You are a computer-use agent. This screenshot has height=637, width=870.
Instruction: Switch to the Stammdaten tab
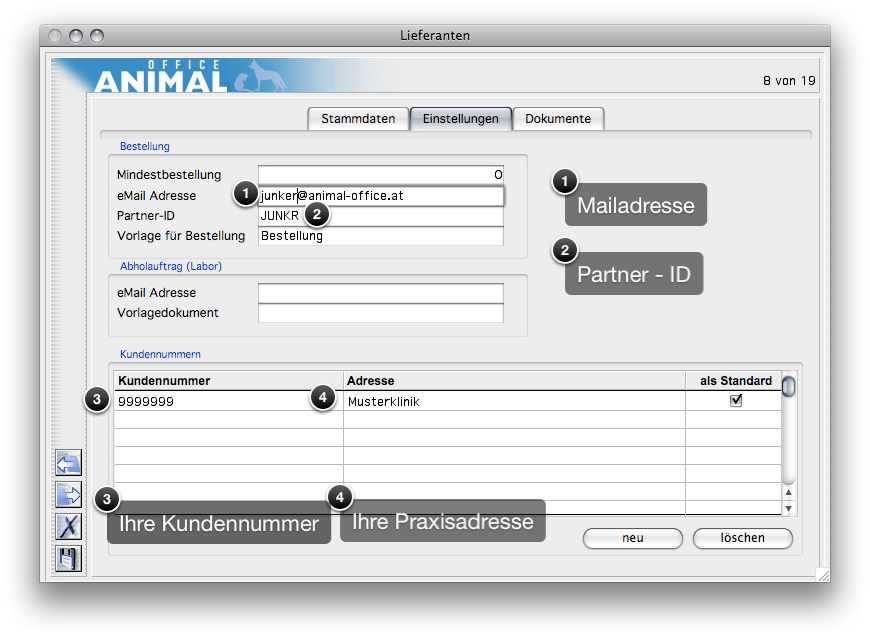(x=358, y=119)
